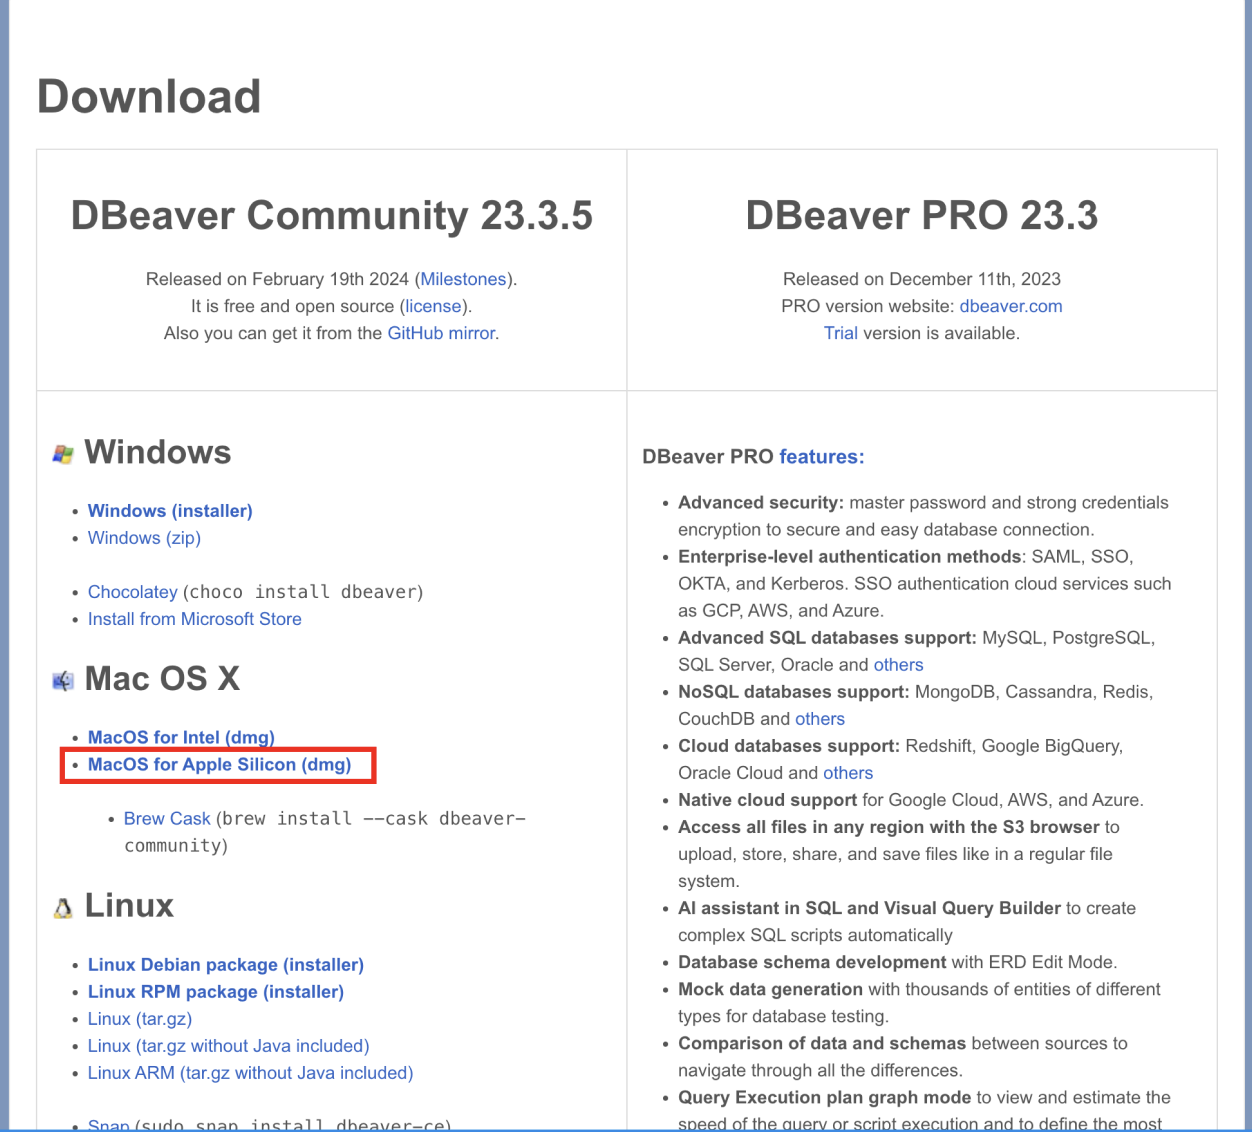This screenshot has width=1252, height=1132.
Task: Click others link after Oracle Cloud
Action: (x=848, y=773)
